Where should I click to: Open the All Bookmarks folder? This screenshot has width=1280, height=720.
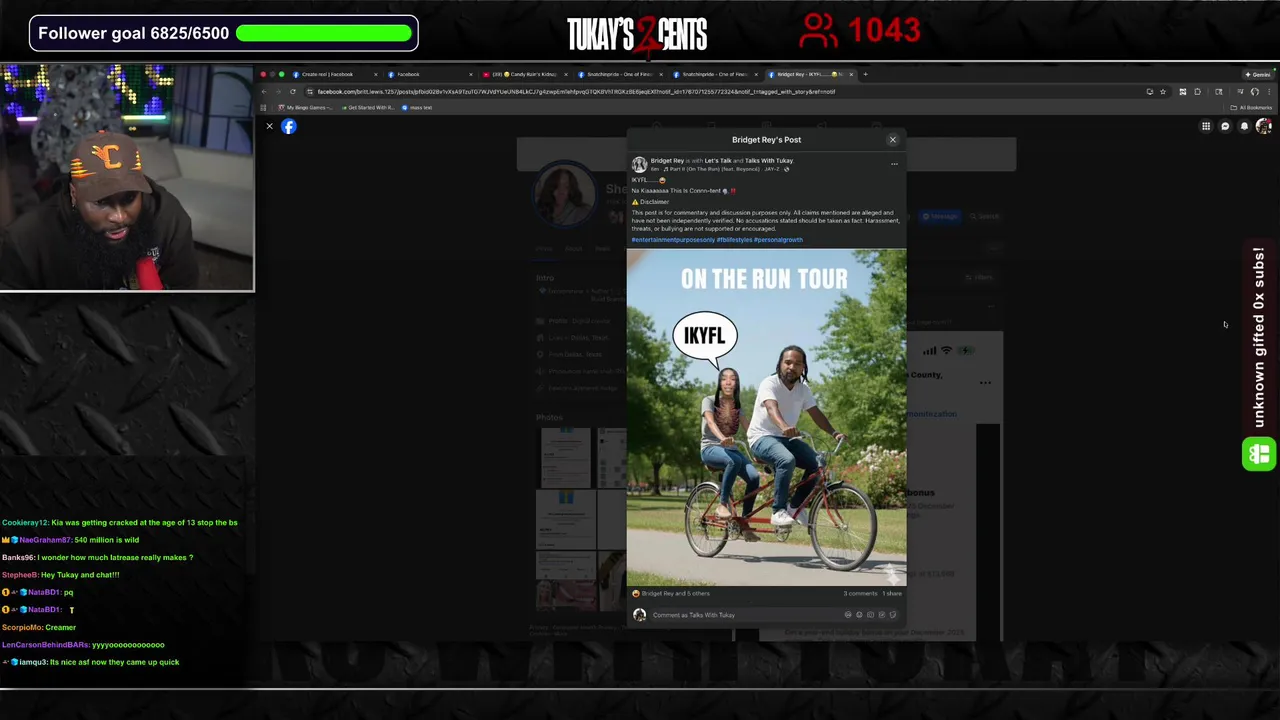pos(1253,107)
